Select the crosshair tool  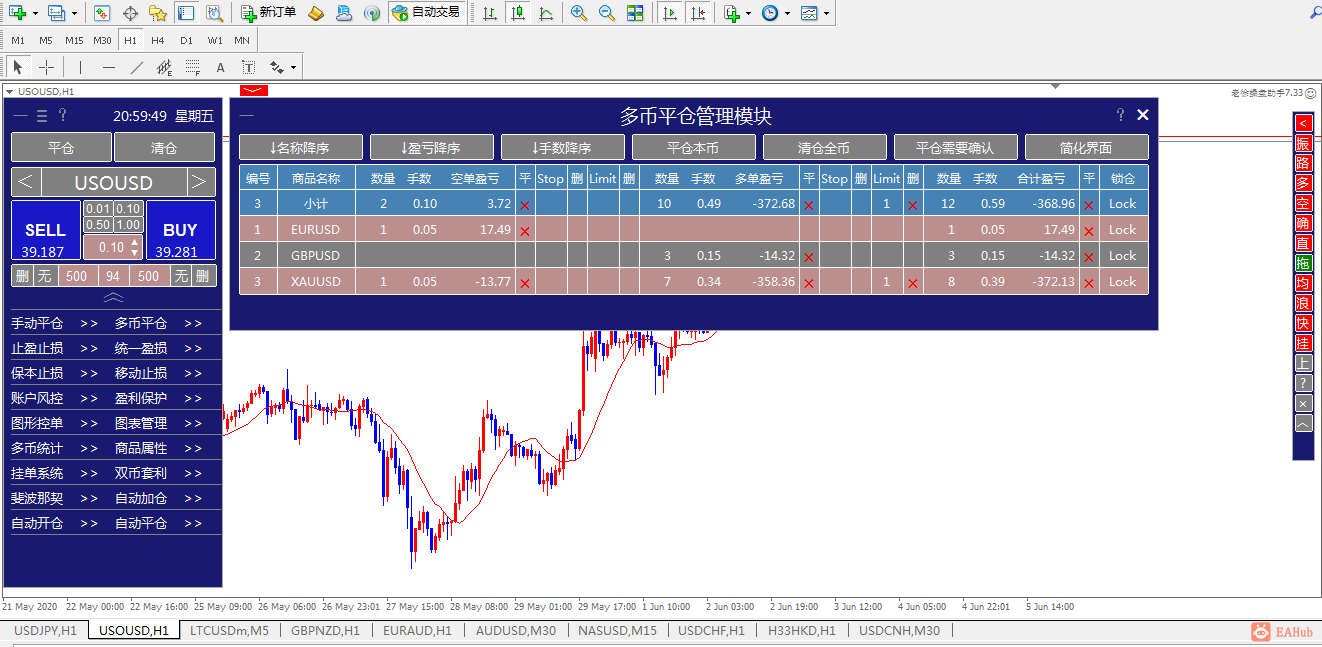(x=46, y=67)
